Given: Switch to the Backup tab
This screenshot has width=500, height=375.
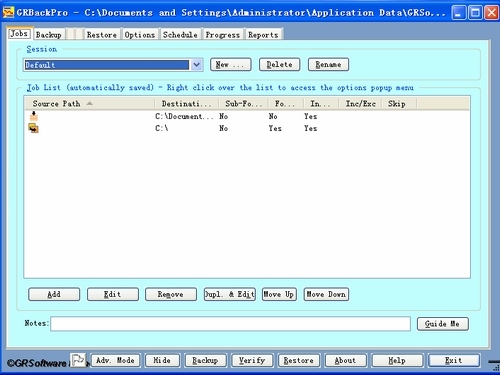Looking at the screenshot, I should pos(49,35).
